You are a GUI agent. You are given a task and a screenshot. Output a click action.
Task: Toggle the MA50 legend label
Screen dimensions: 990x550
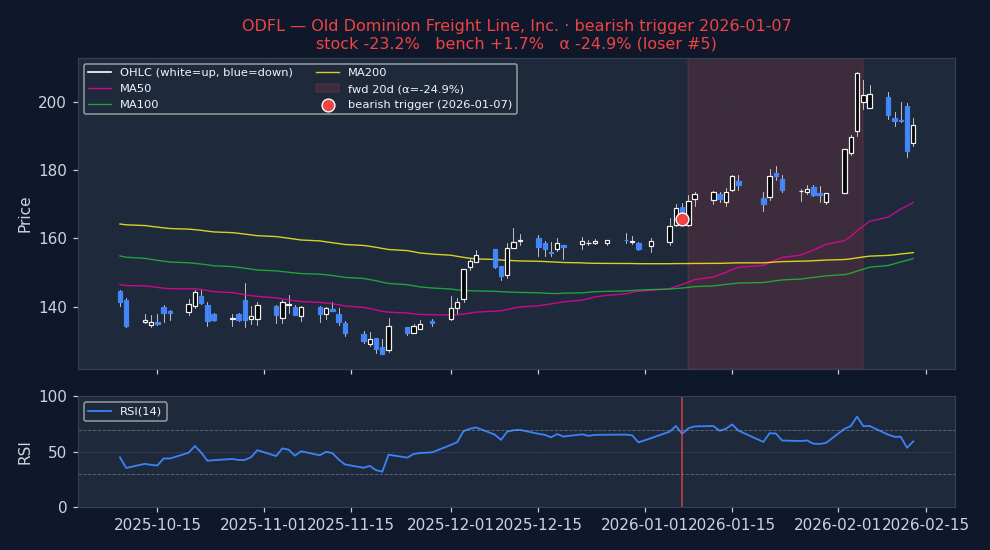(136, 89)
